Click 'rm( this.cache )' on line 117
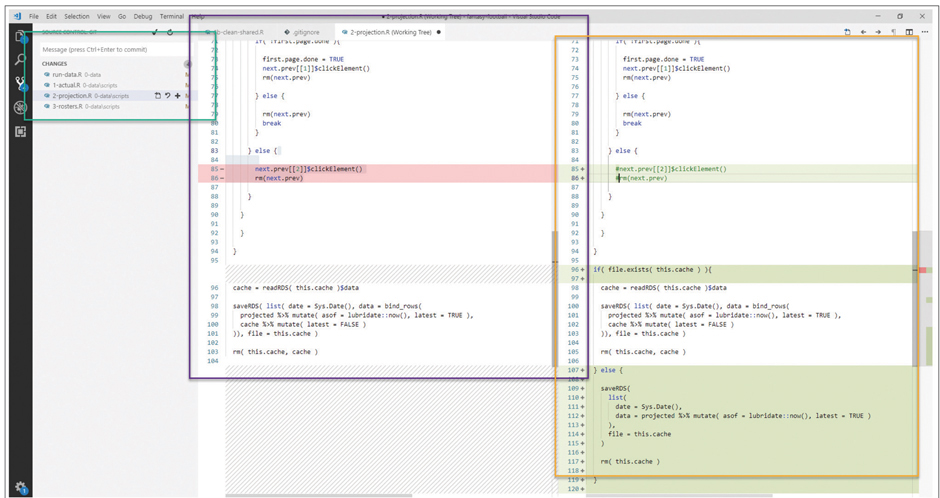Viewport: 940px width, 498px height. [630, 461]
